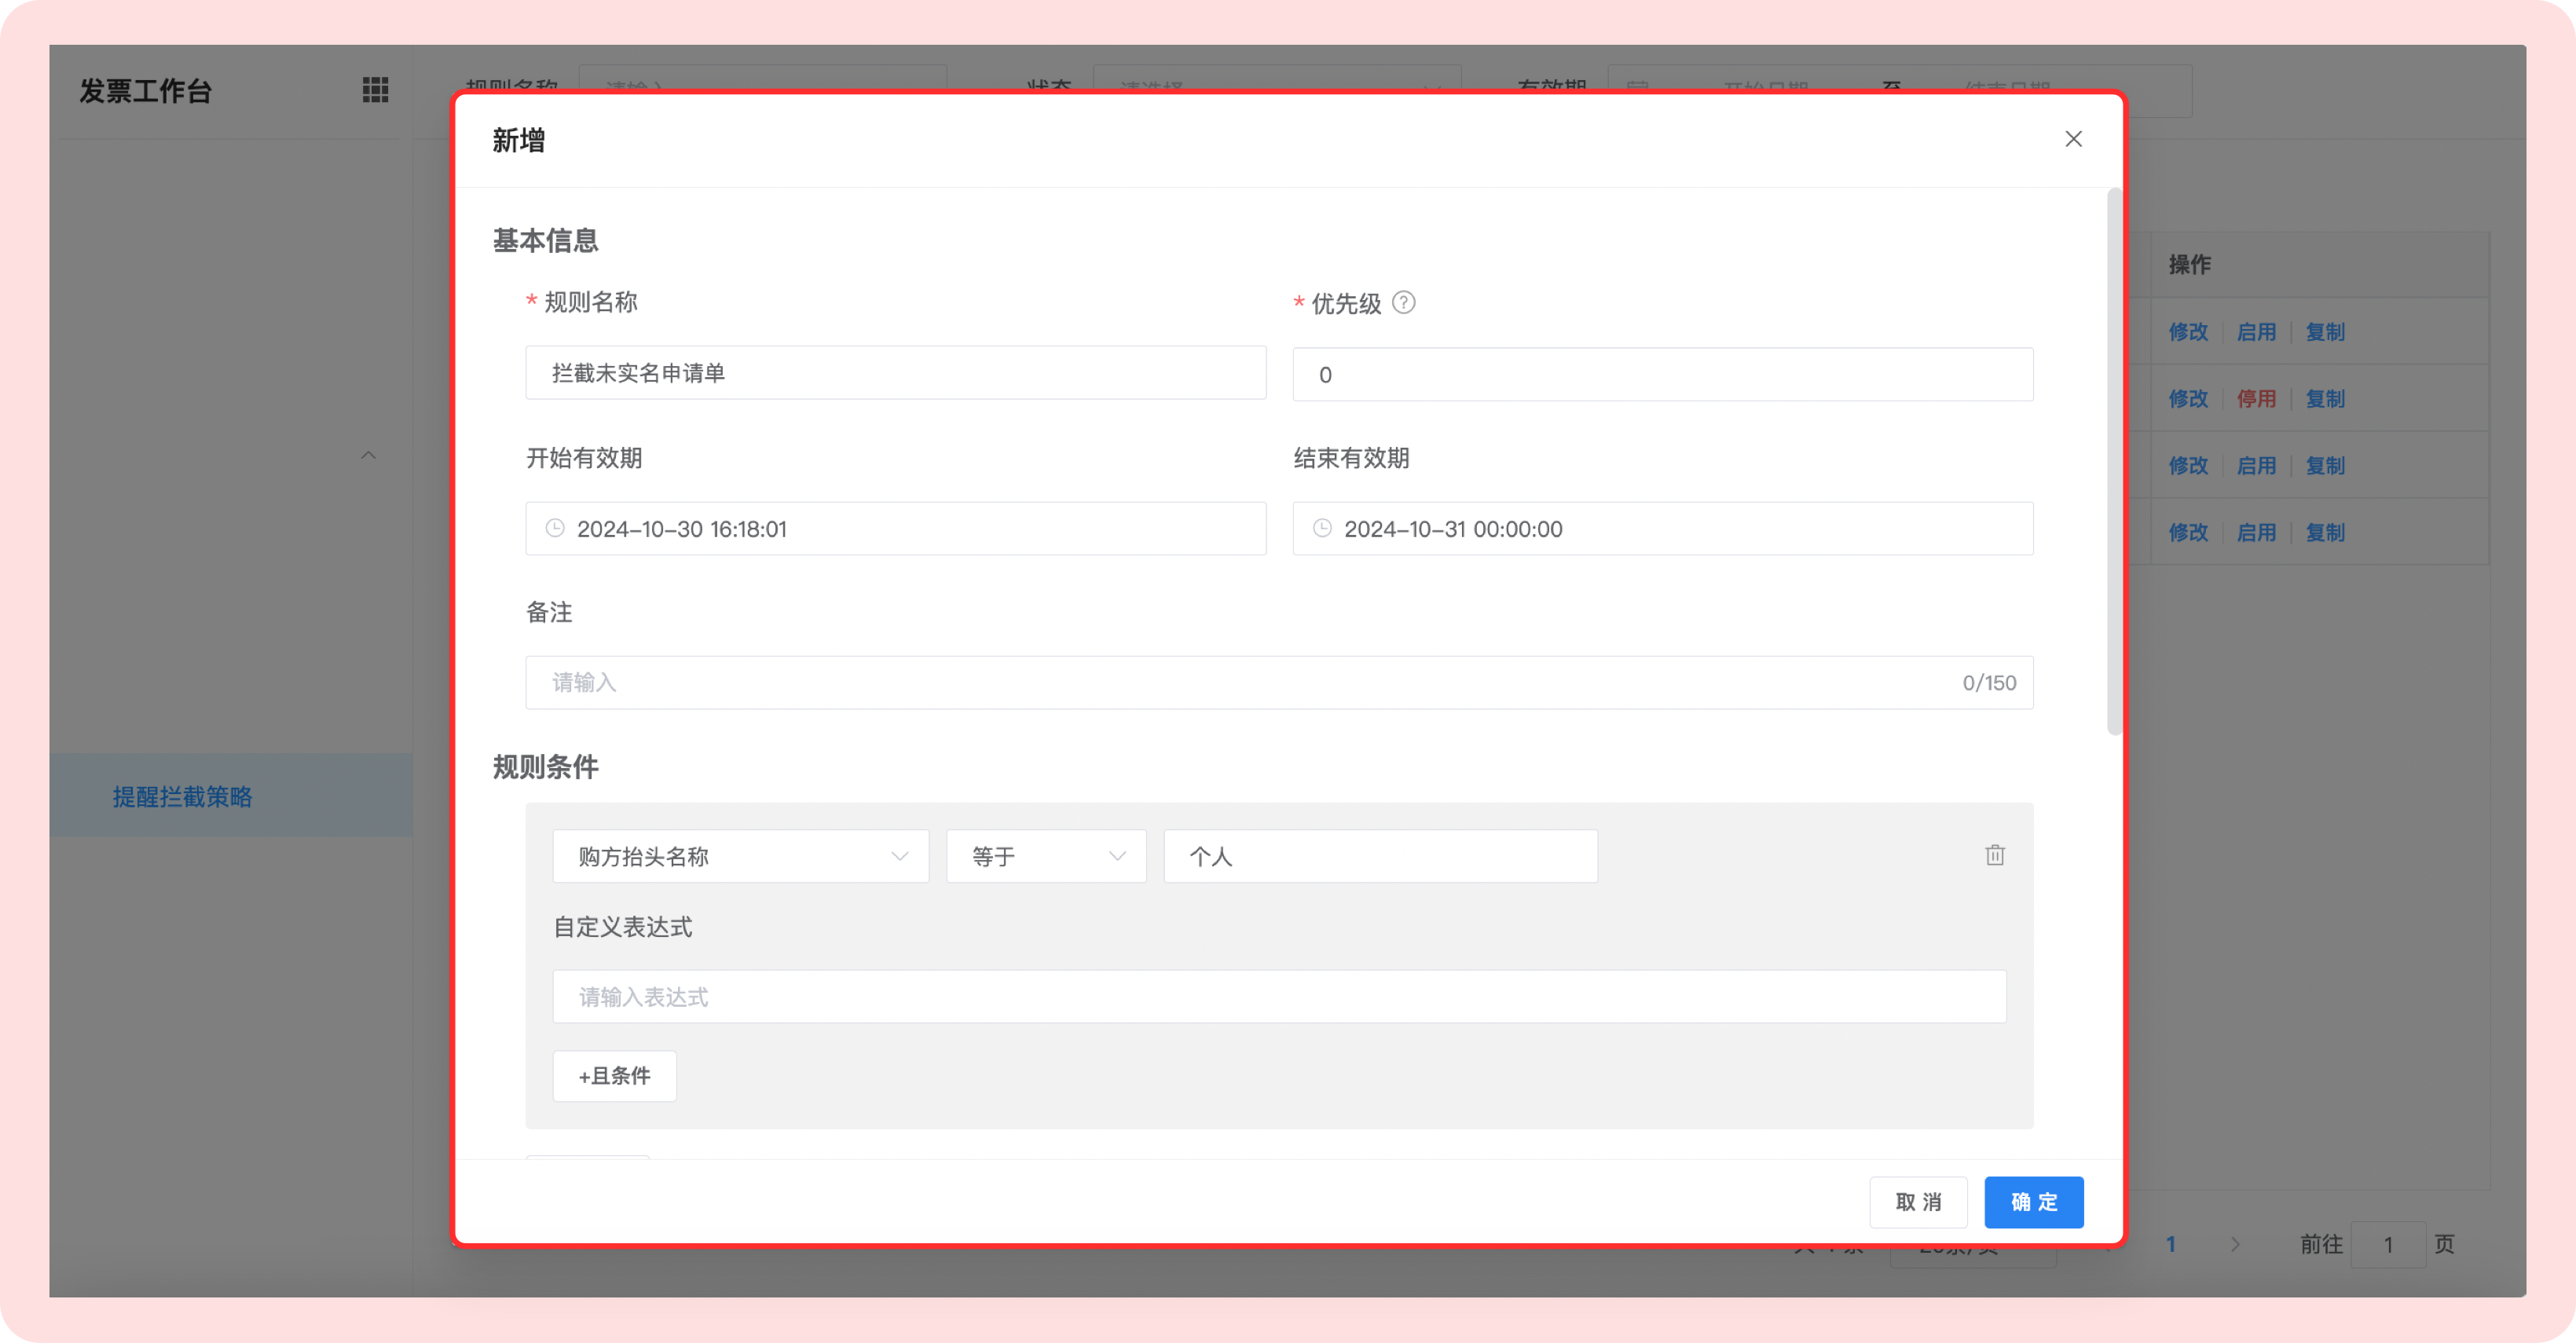Viewport: 2576px width, 1343px height.
Task: Click the 前往 page number input
Action: (2387, 1245)
